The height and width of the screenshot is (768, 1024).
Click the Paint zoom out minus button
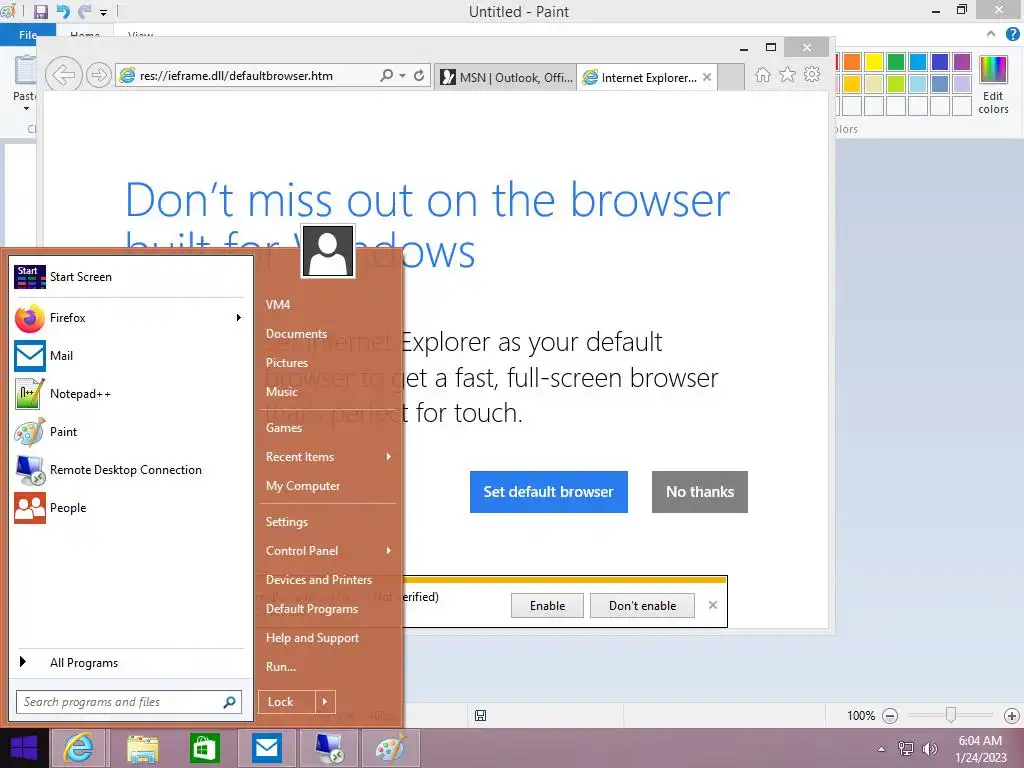pyautogui.click(x=889, y=716)
